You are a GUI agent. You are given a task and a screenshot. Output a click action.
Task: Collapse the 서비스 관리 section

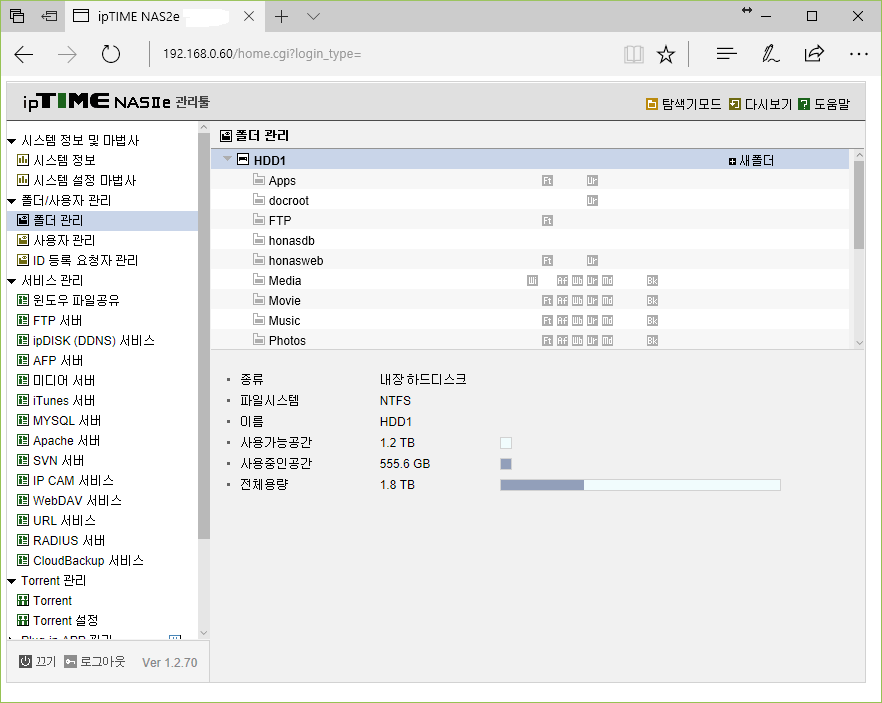coord(11,281)
